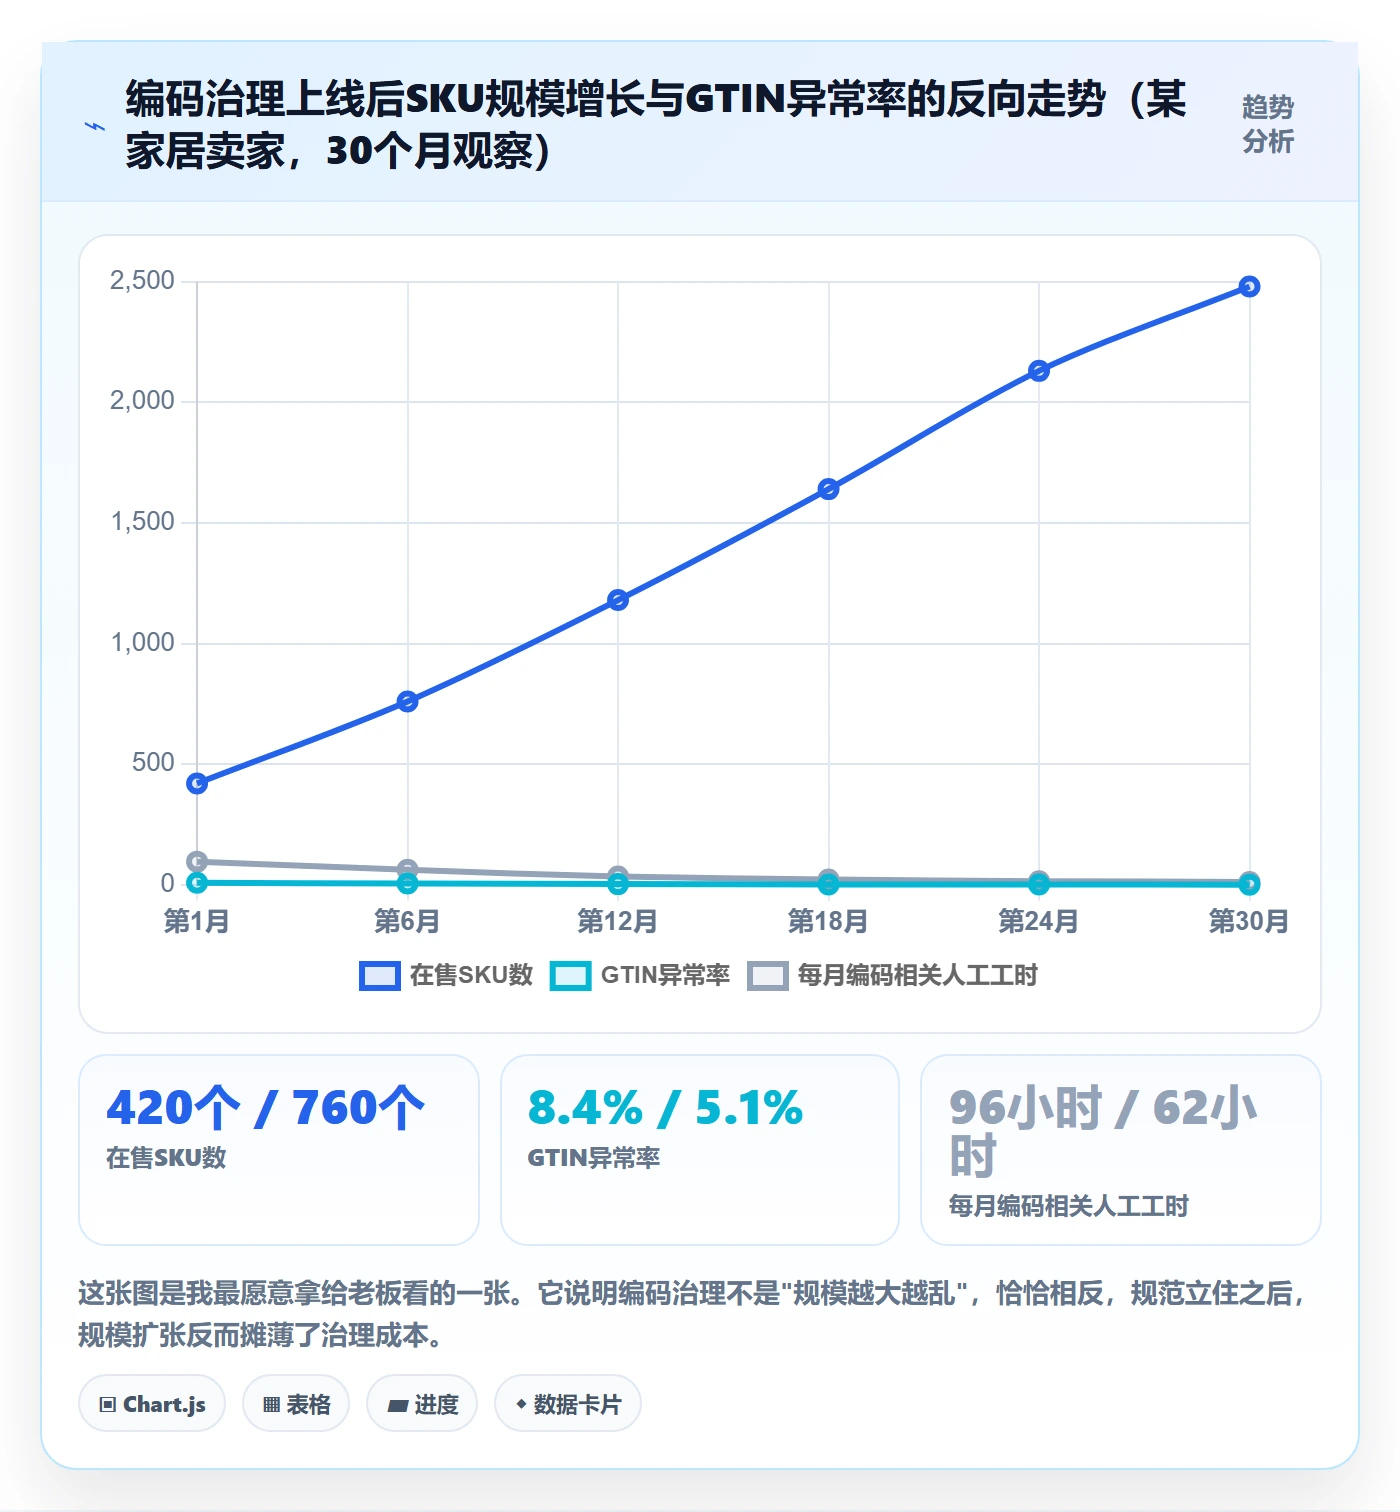Click the chart title starting with 编码治理上线后
The width and height of the screenshot is (1400, 1512).
tap(656, 125)
